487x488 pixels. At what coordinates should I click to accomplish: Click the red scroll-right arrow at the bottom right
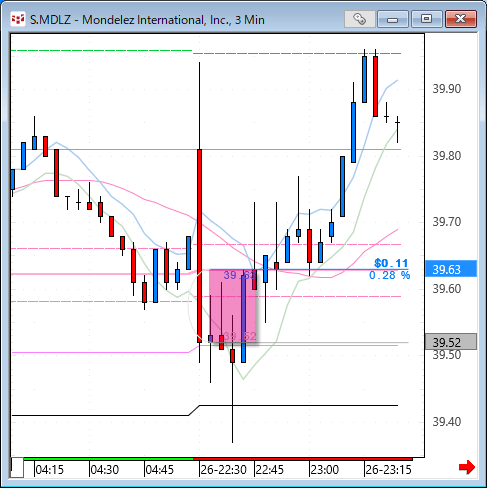(x=467, y=467)
